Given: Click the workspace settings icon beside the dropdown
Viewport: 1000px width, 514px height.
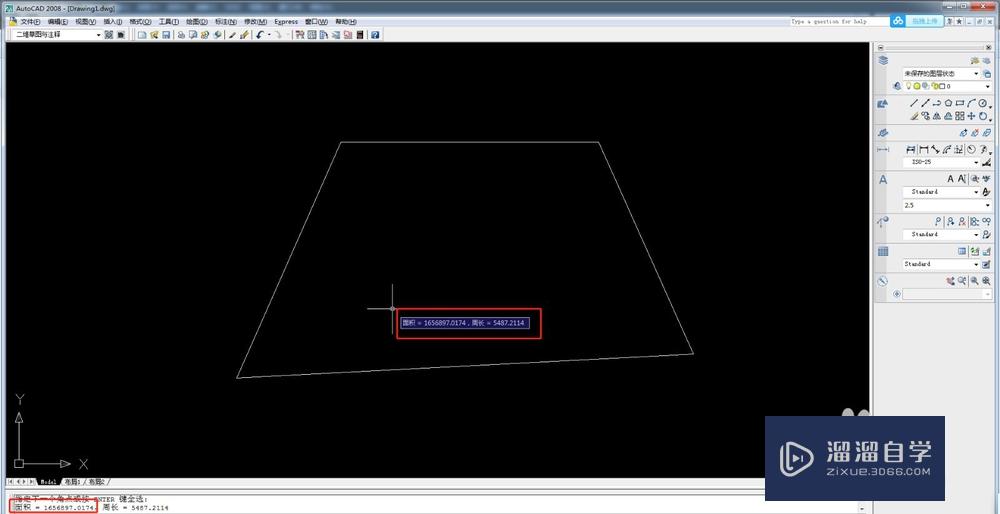Looking at the screenshot, I should tap(109, 34).
